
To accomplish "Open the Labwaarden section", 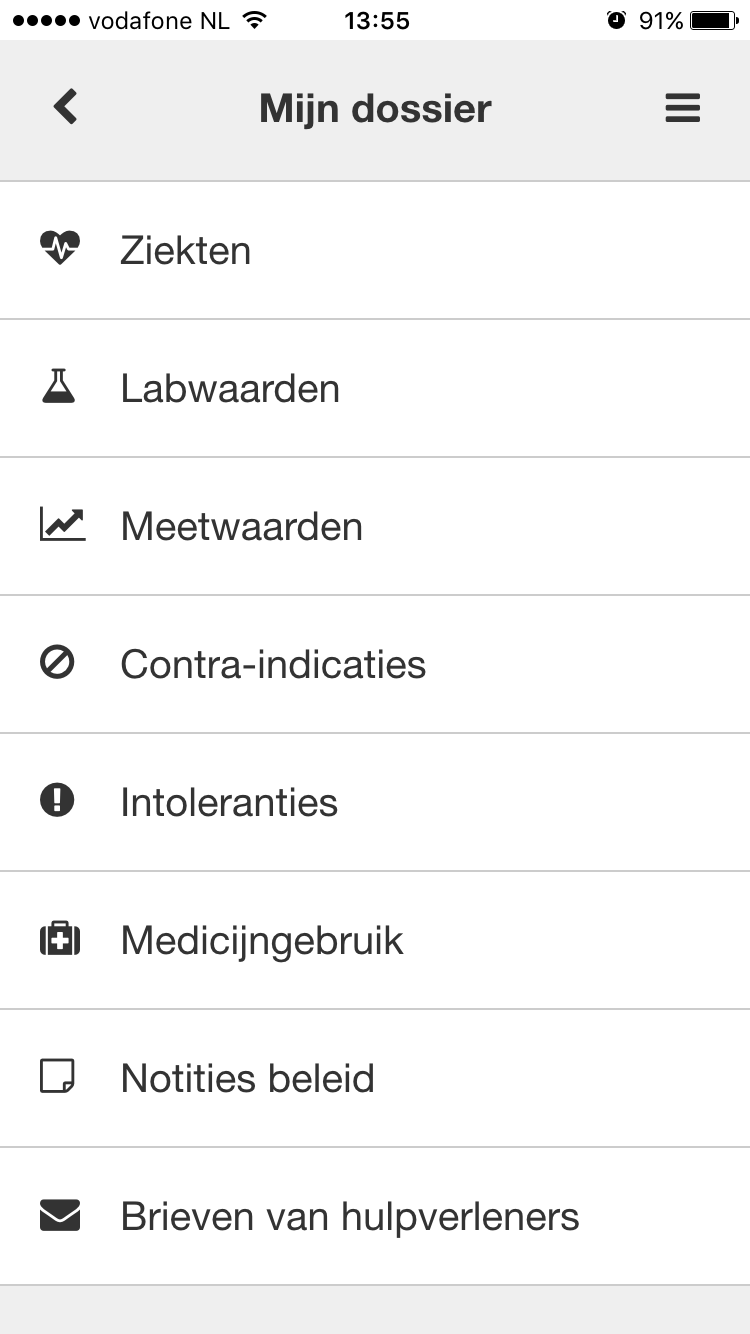I will click(x=375, y=388).
